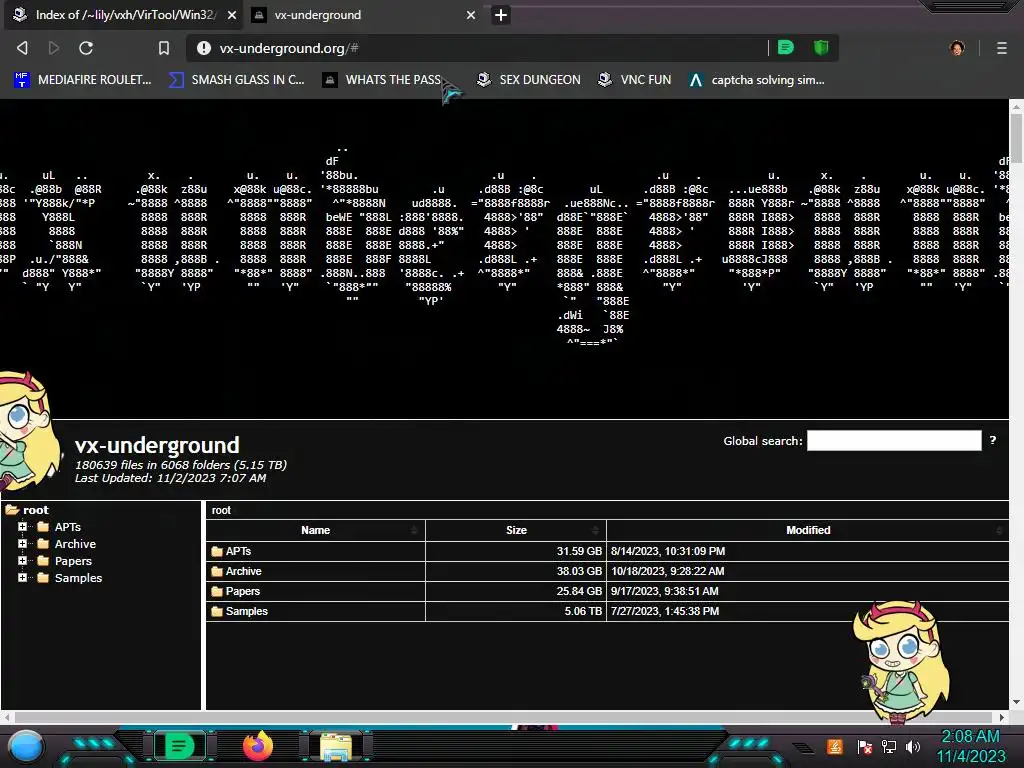Focus the Global search input box
The width and height of the screenshot is (1024, 768).
pyautogui.click(x=894, y=440)
